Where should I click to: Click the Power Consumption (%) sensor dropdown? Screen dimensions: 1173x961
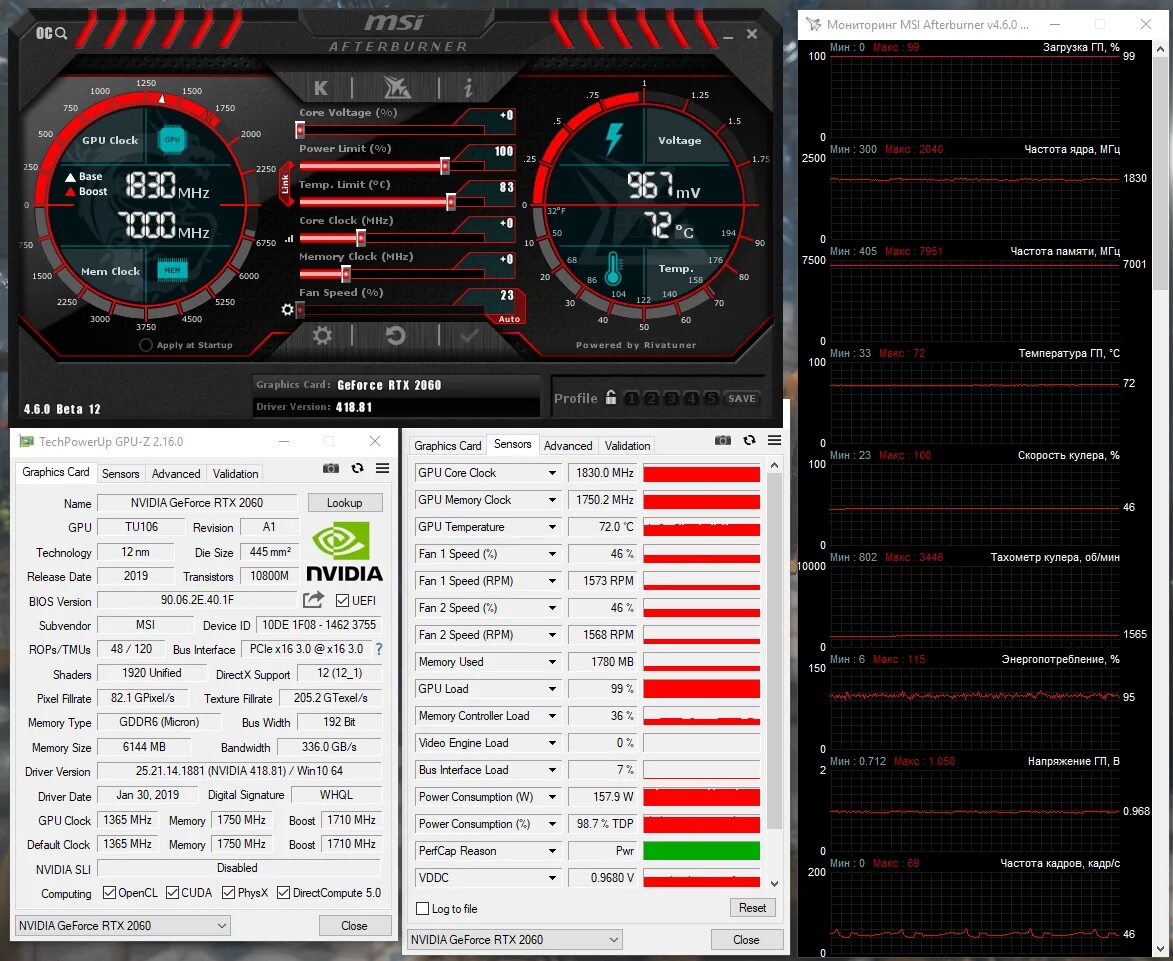tap(552, 824)
